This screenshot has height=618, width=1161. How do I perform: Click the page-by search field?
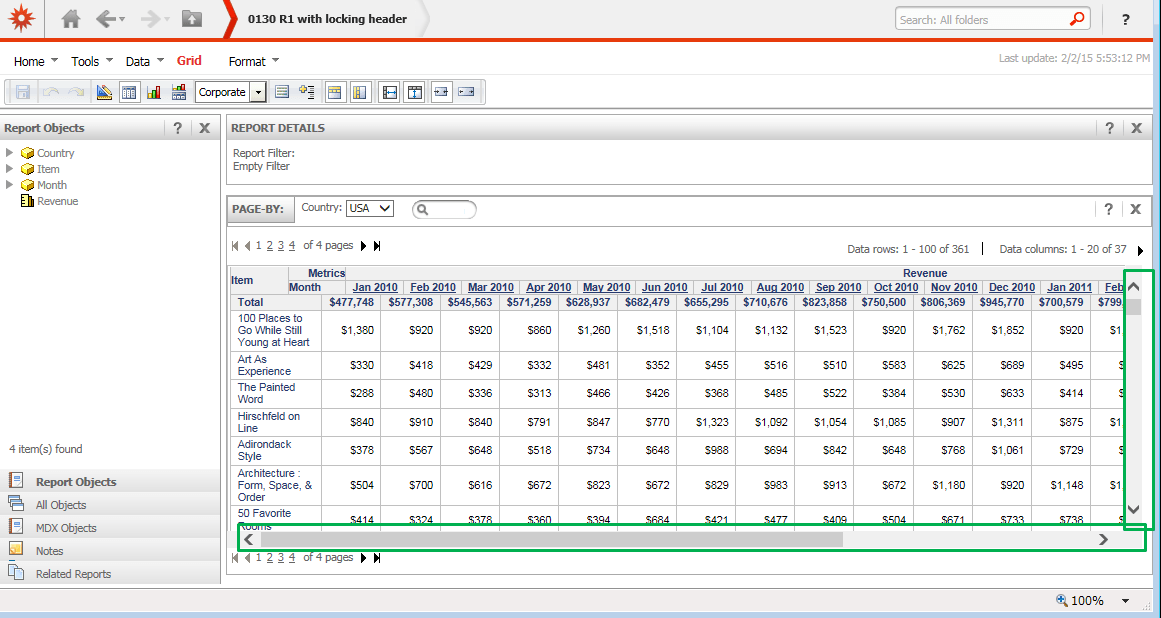pos(444,209)
